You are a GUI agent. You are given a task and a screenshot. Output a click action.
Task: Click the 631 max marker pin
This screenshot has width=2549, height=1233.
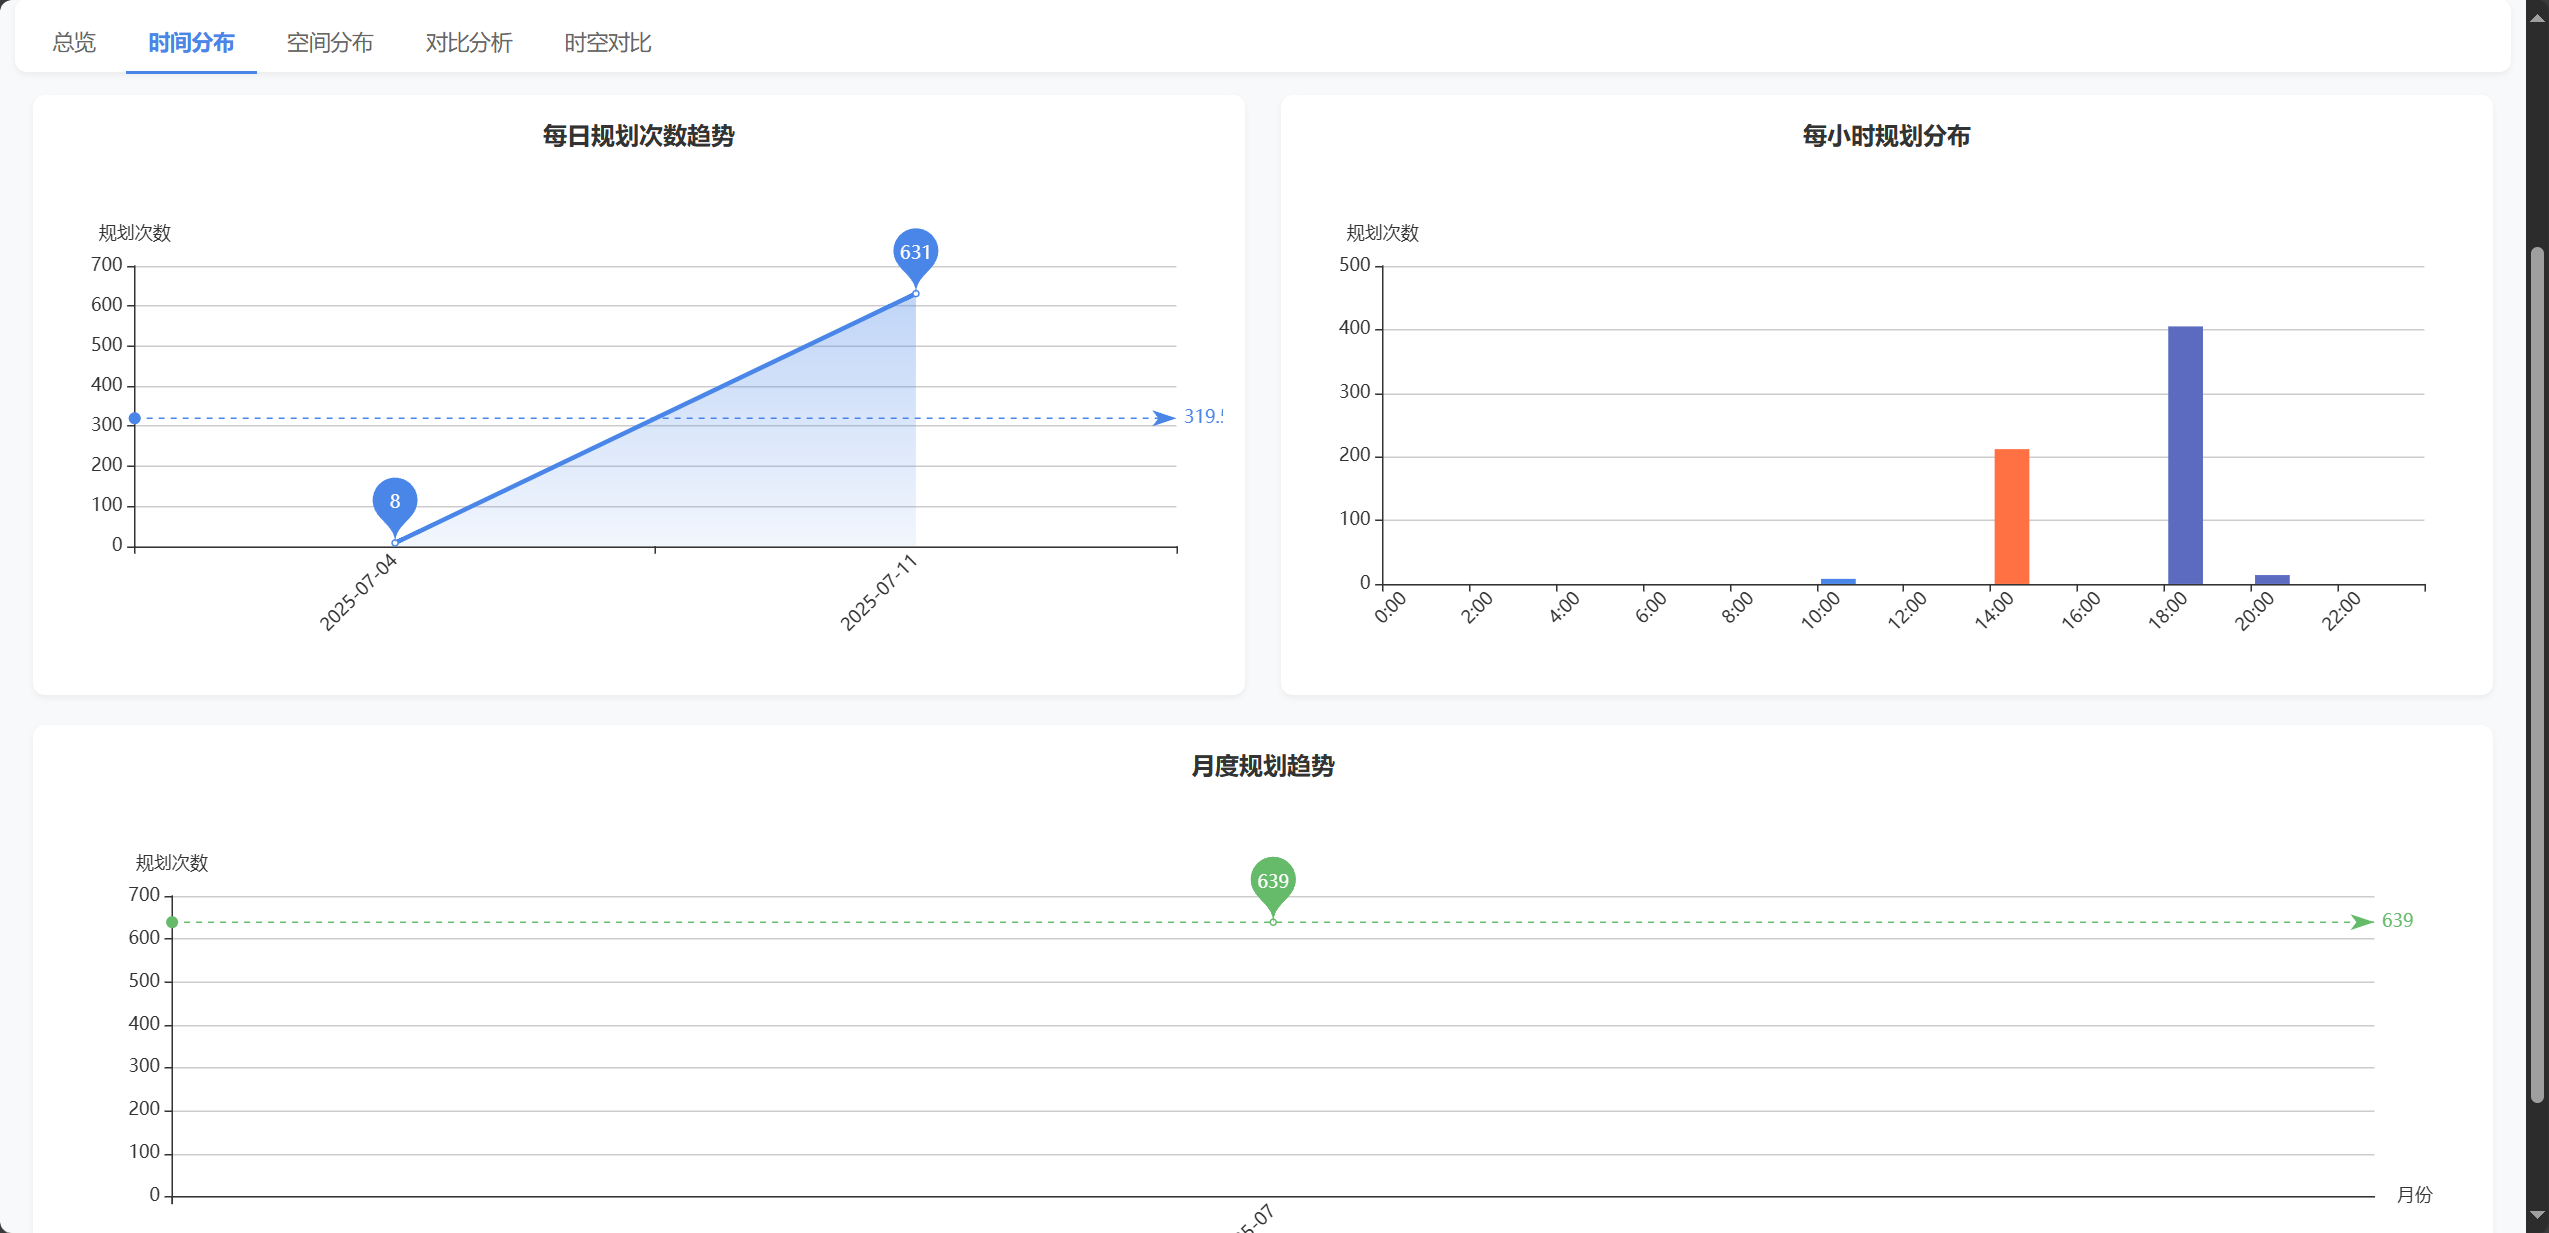pyautogui.click(x=915, y=253)
